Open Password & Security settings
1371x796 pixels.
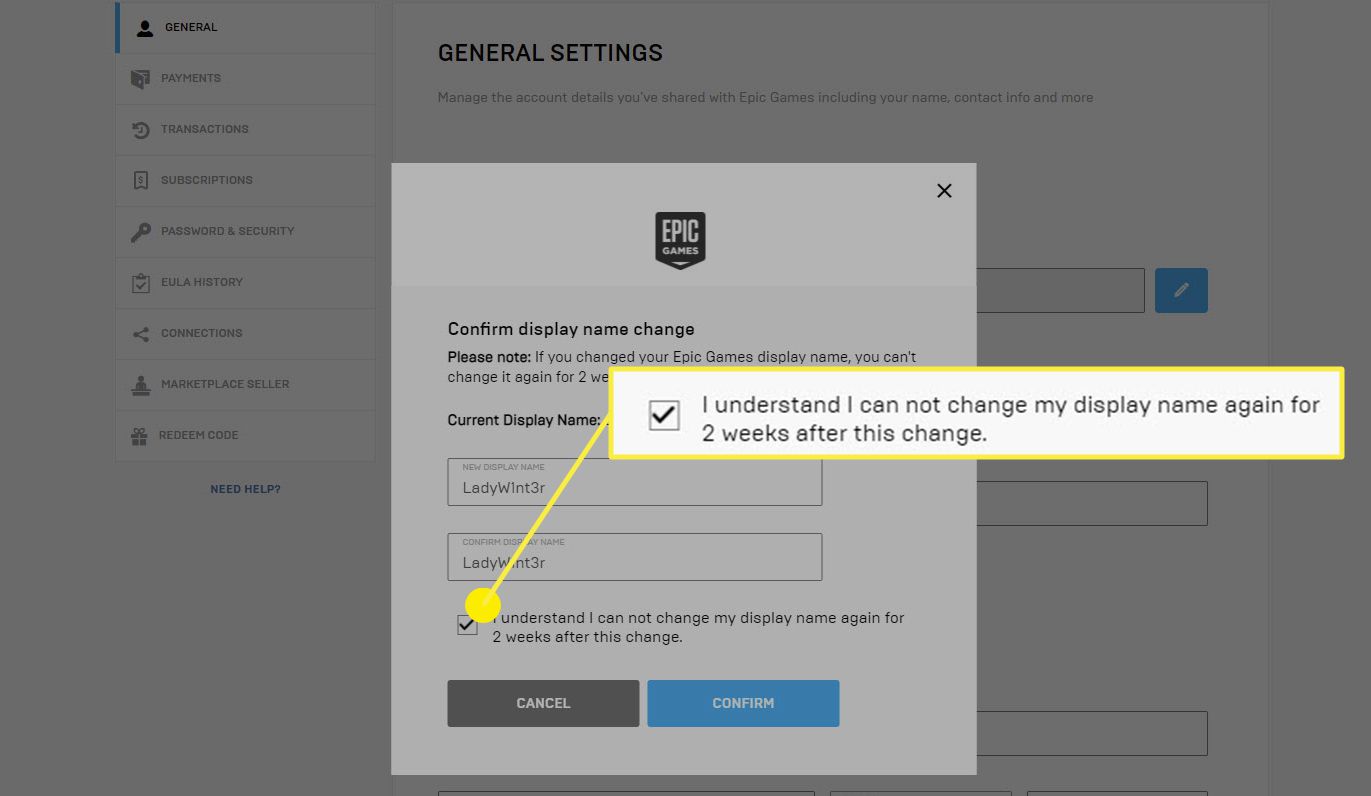click(x=246, y=232)
